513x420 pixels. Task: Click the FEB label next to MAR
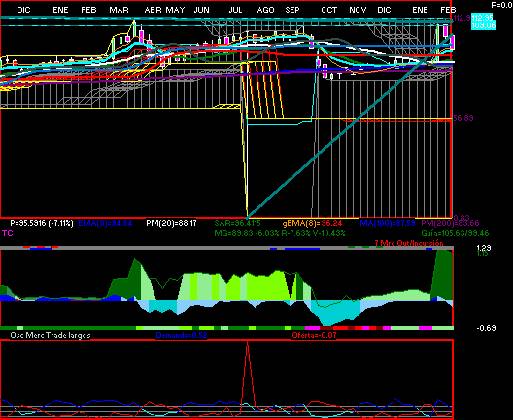coord(89,10)
